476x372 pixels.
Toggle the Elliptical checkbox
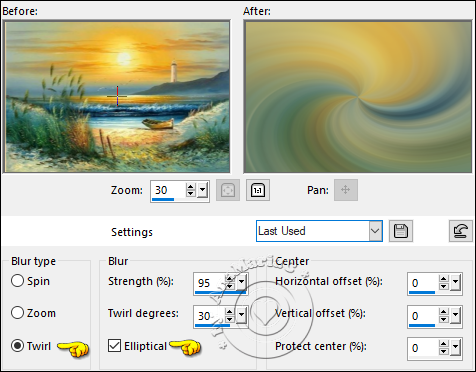click(x=114, y=346)
